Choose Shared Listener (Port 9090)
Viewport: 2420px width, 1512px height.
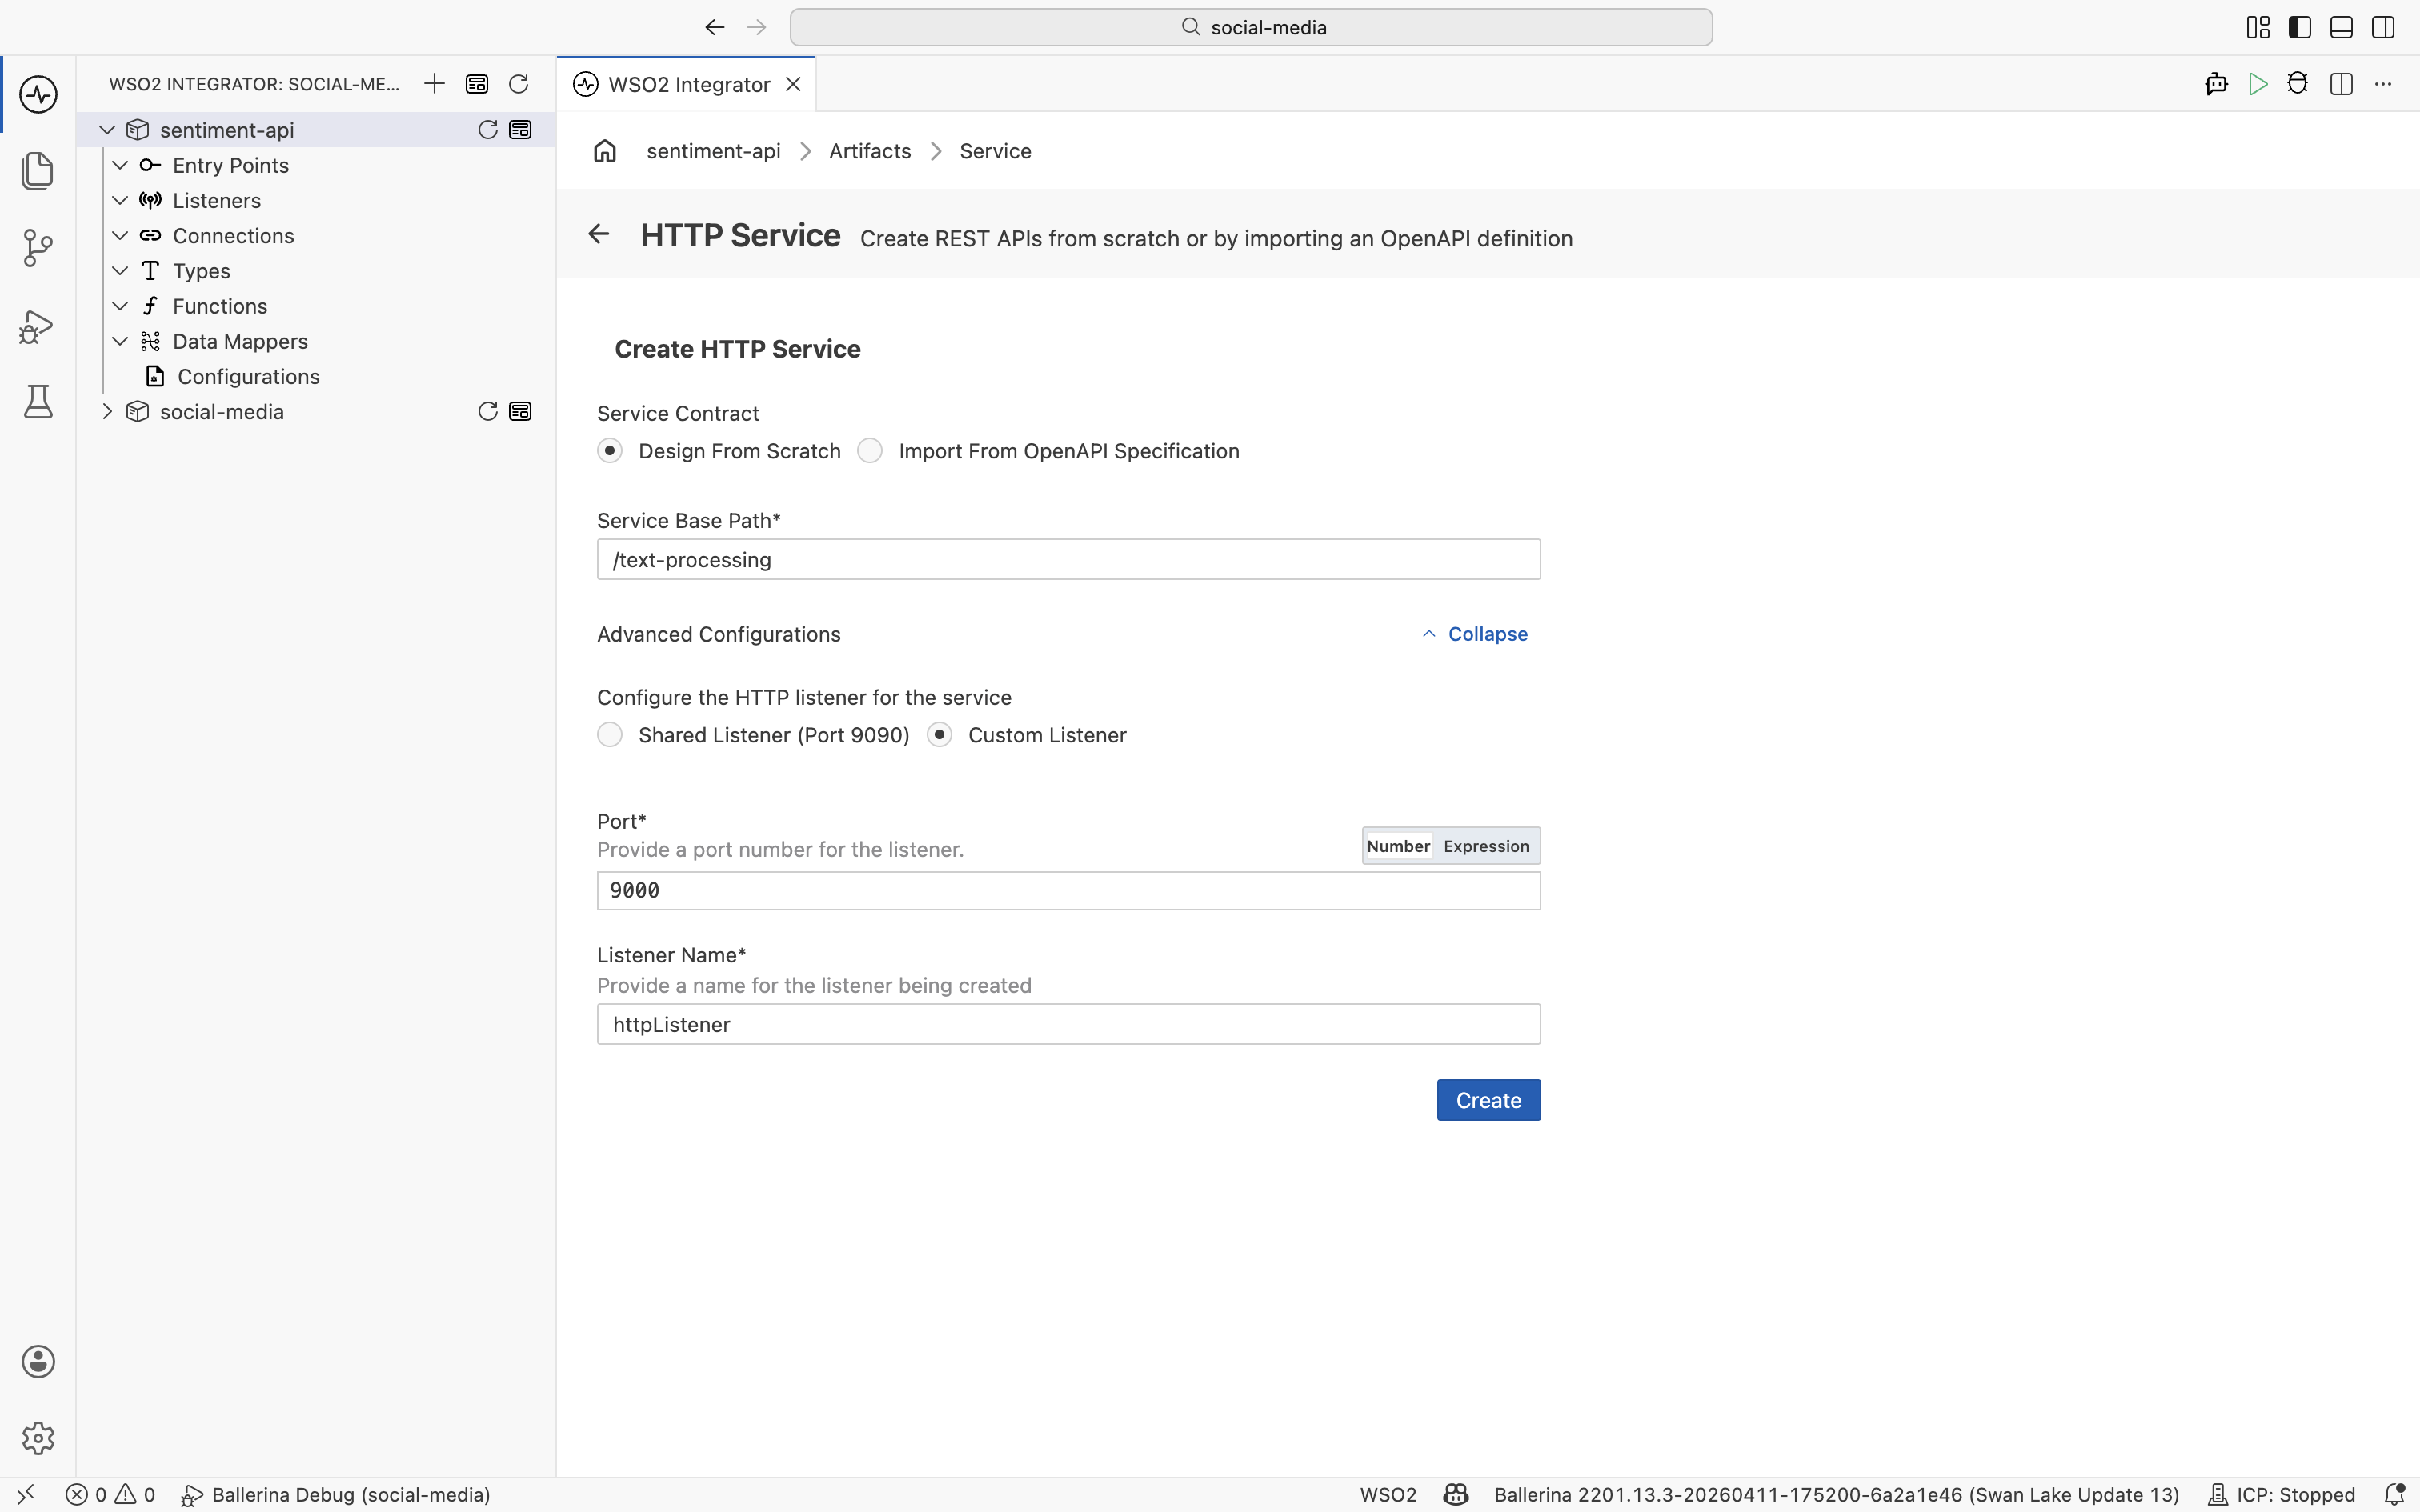click(609, 735)
